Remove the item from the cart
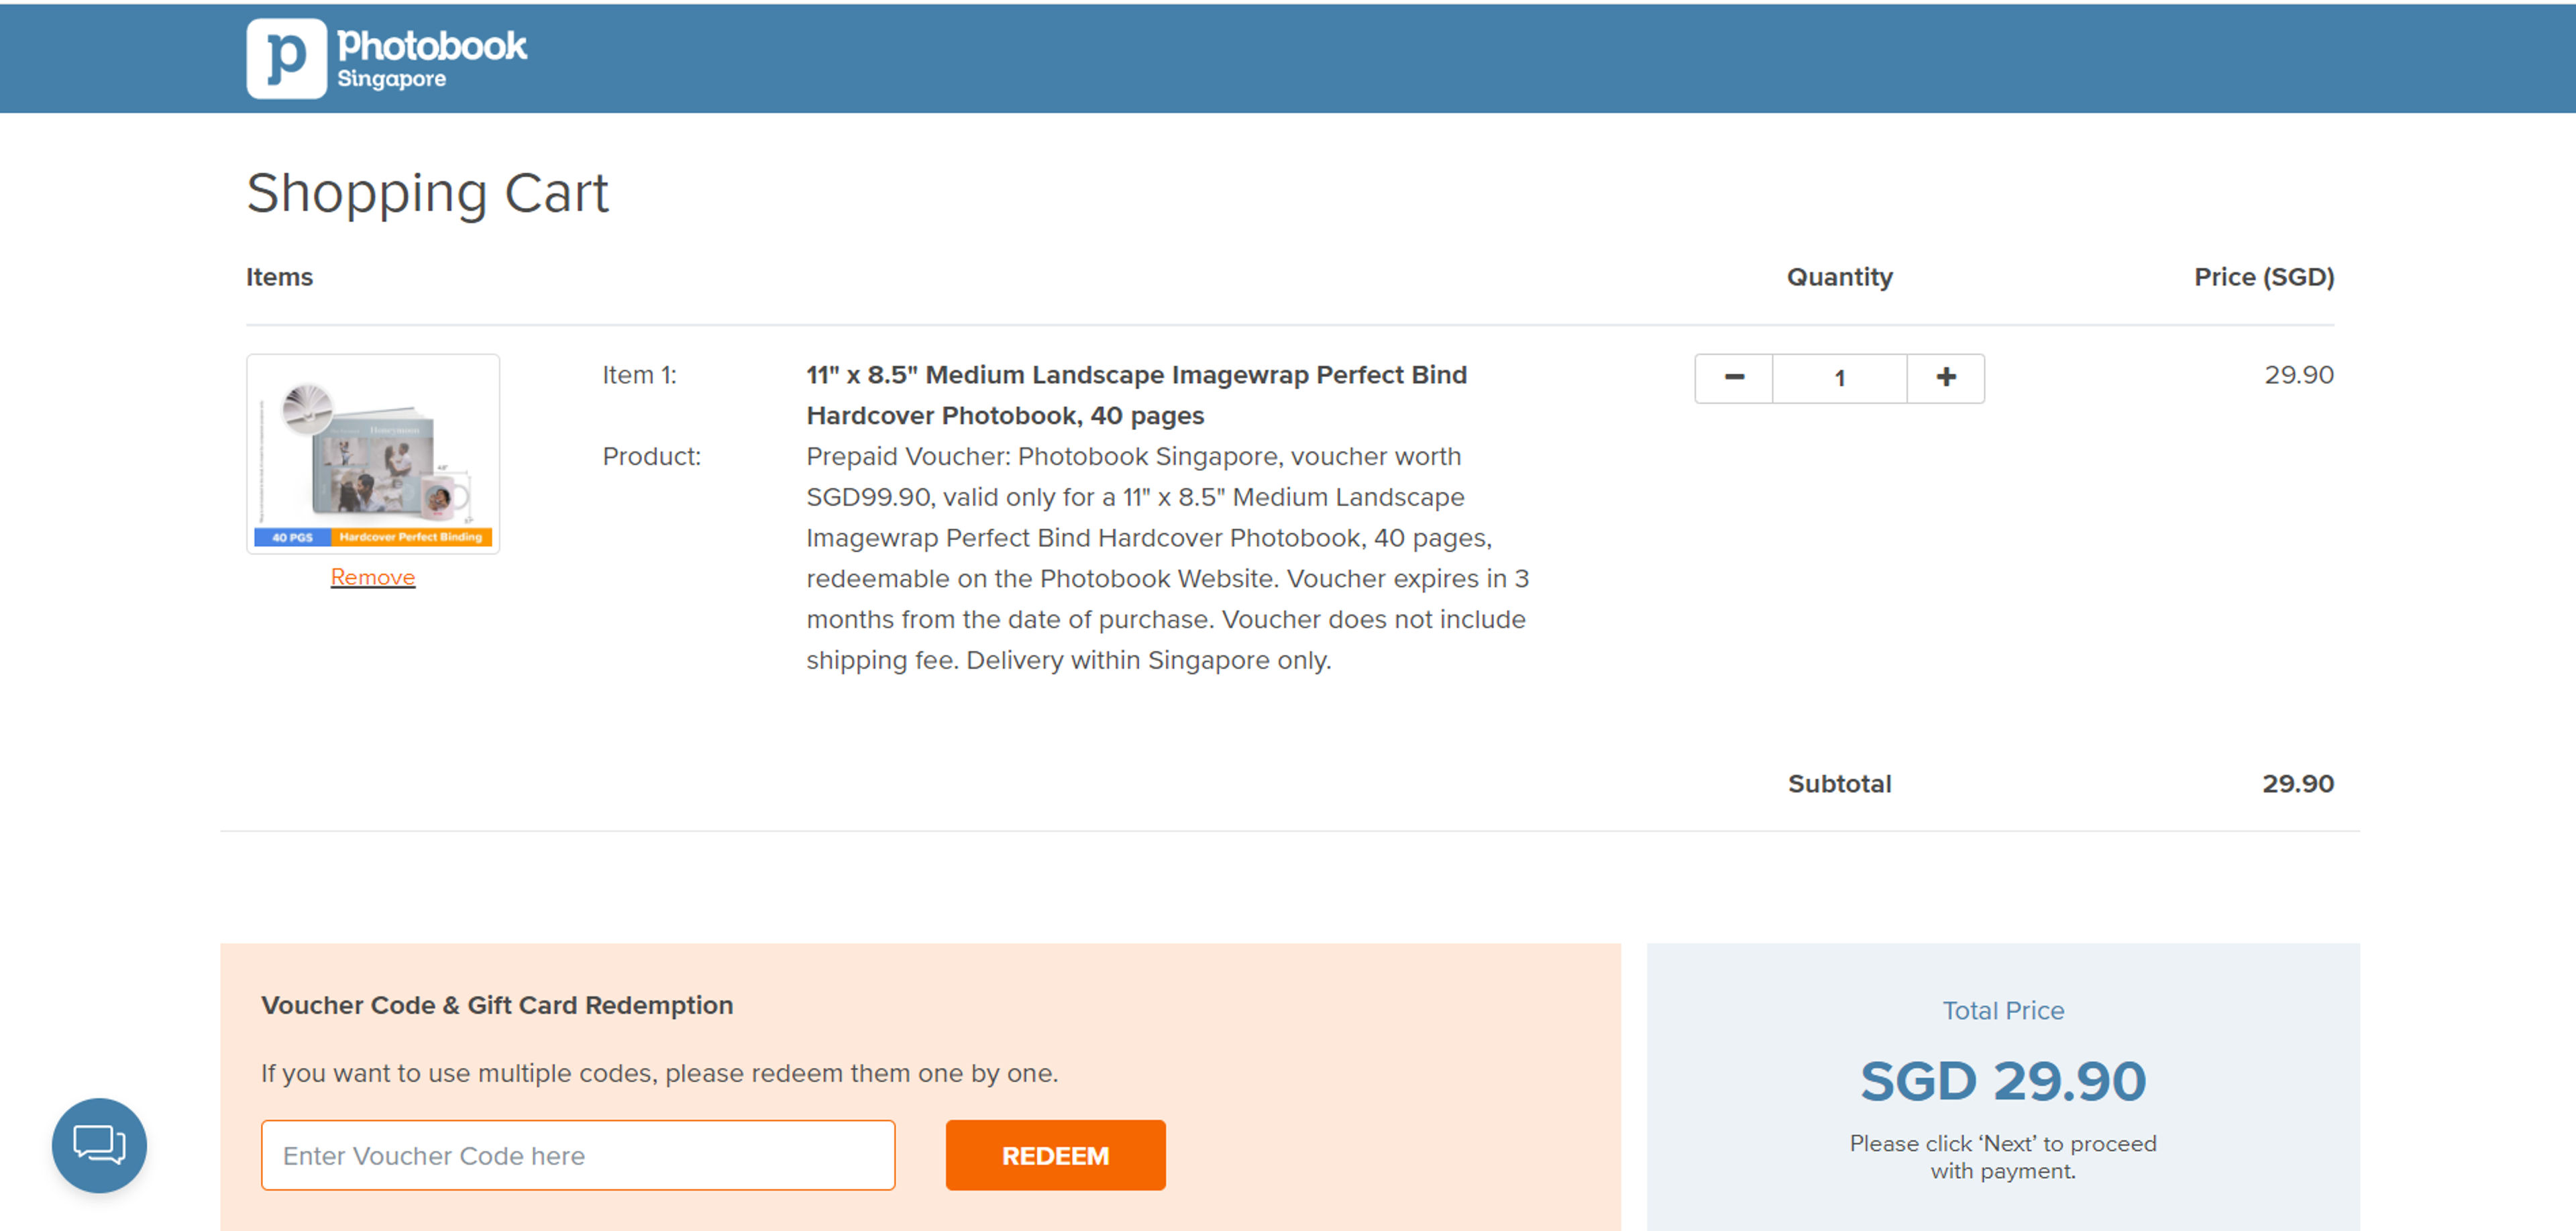The width and height of the screenshot is (2576, 1231). pyautogui.click(x=373, y=577)
